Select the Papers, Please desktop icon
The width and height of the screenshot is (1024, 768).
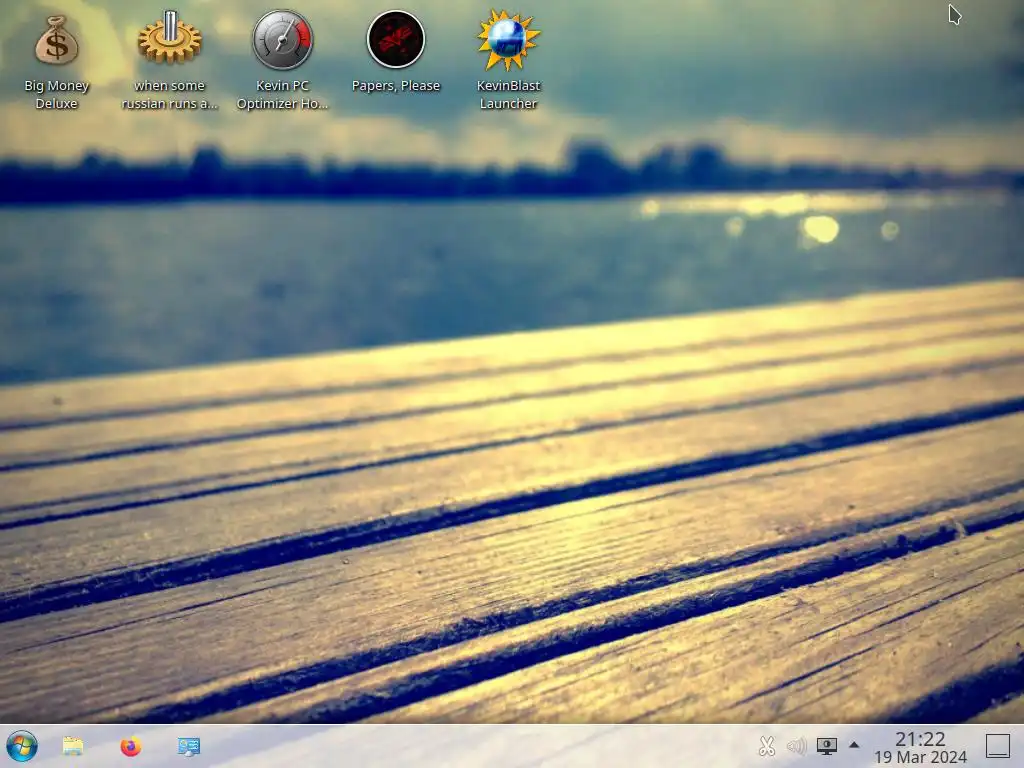point(396,40)
